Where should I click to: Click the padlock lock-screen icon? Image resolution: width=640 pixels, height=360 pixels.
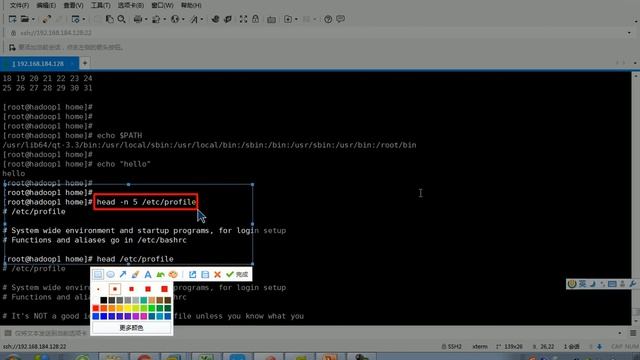pos(256,19)
